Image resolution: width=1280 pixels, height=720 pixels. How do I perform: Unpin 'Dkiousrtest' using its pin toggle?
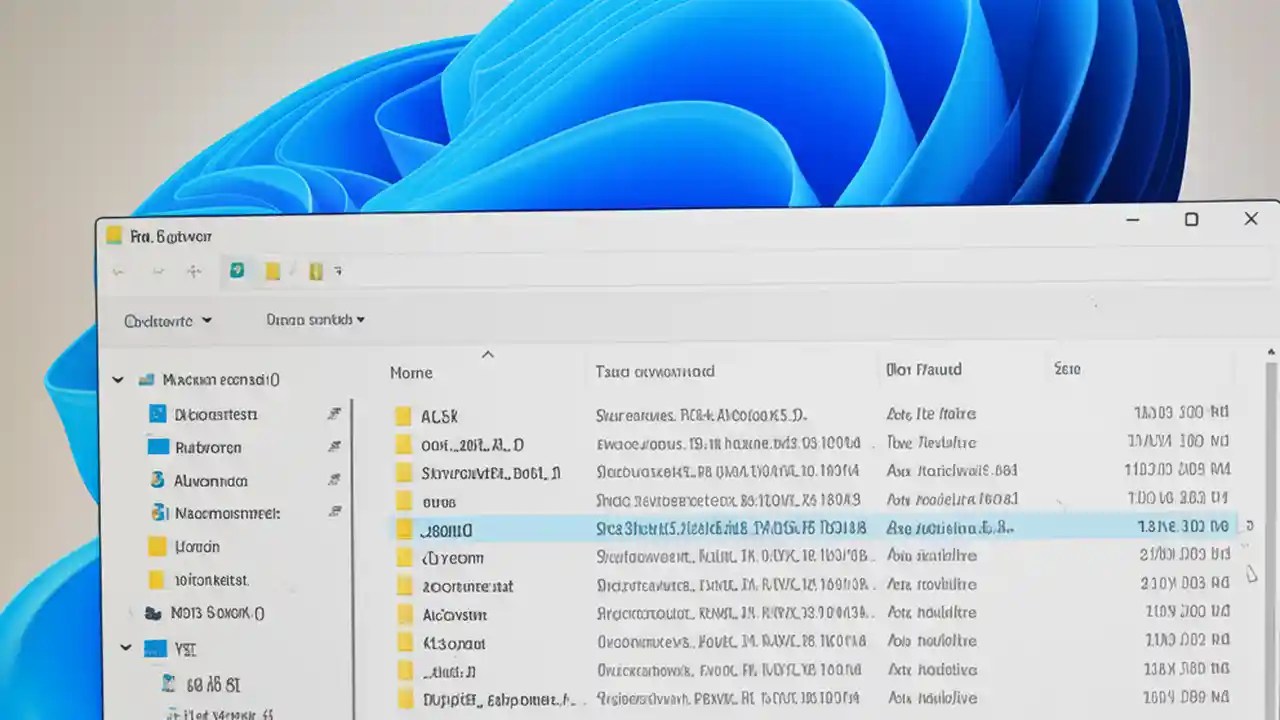click(334, 413)
